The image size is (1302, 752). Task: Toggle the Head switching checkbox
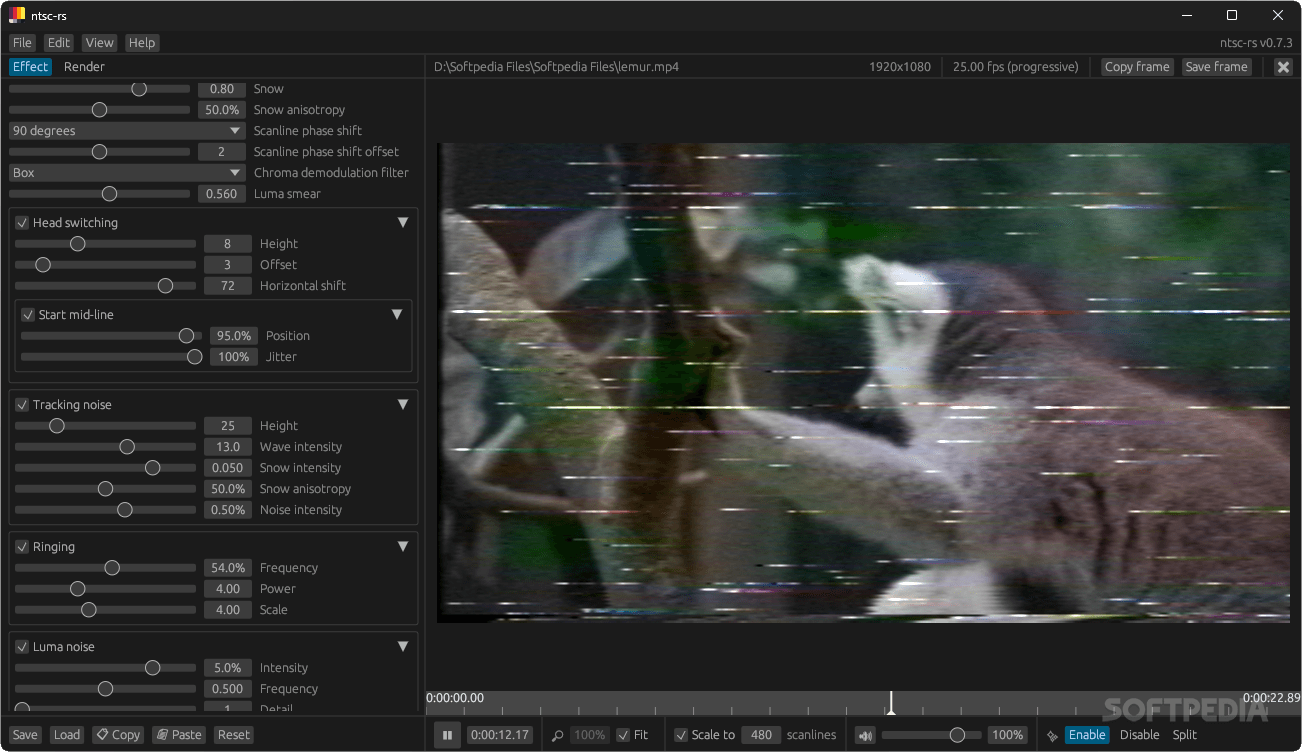pyautogui.click(x=22, y=223)
